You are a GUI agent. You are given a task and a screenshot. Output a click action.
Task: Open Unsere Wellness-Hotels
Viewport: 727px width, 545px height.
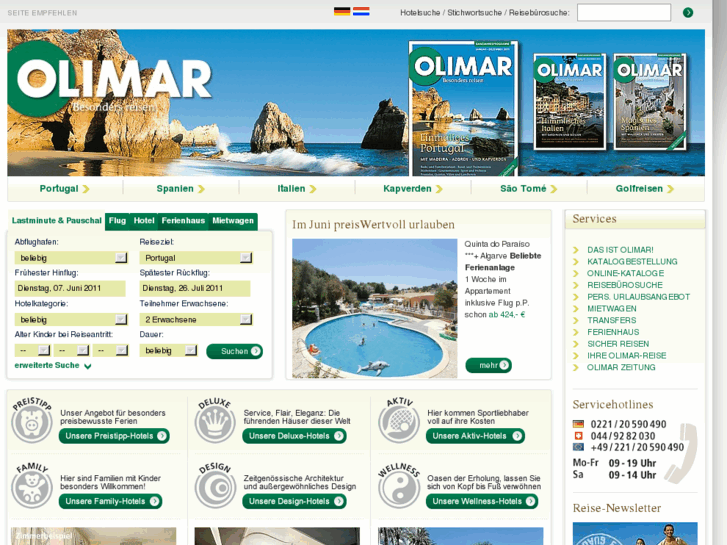[x=482, y=501]
